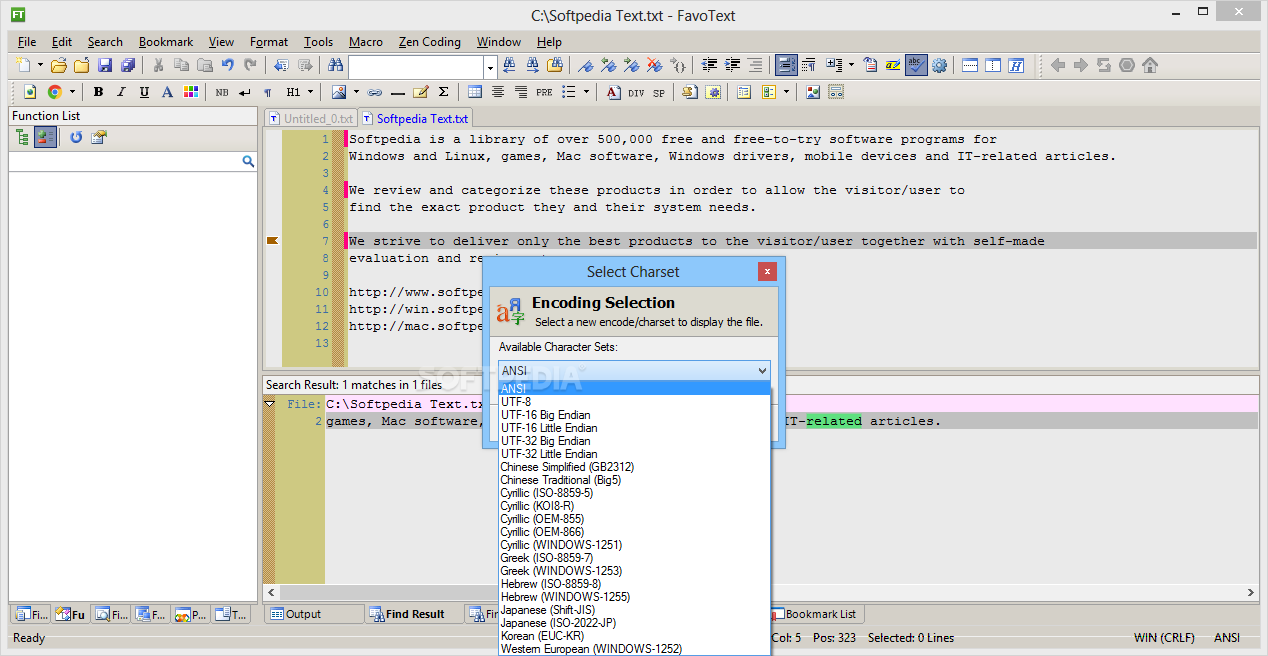Click the Cut scissors icon

(158, 65)
